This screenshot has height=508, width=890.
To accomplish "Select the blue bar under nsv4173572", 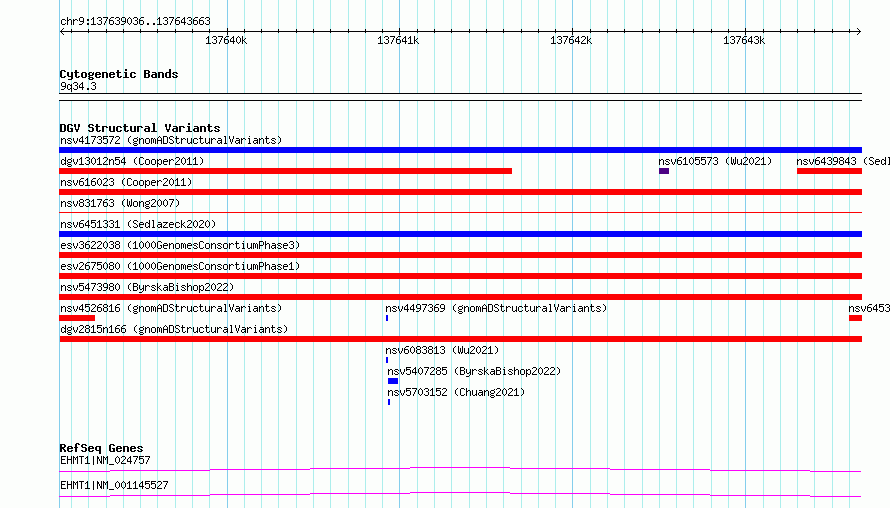I will pos(460,150).
